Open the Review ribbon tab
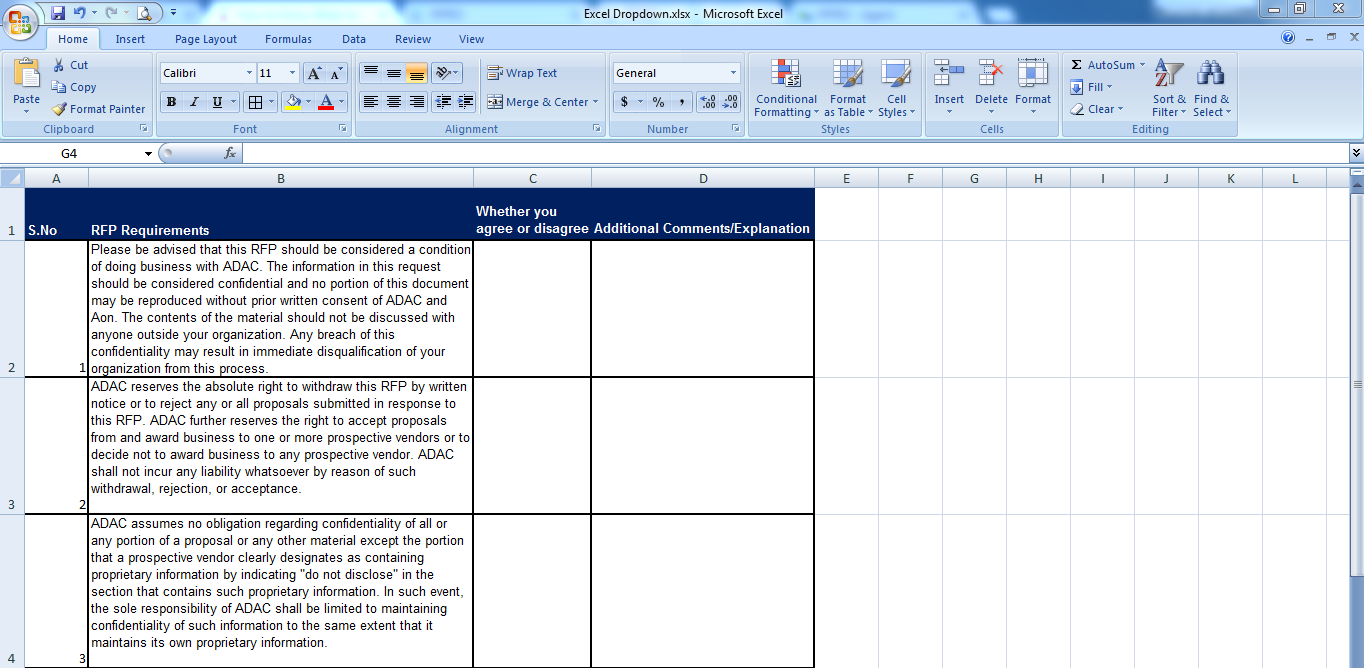This screenshot has width=1364, height=668. (x=412, y=39)
